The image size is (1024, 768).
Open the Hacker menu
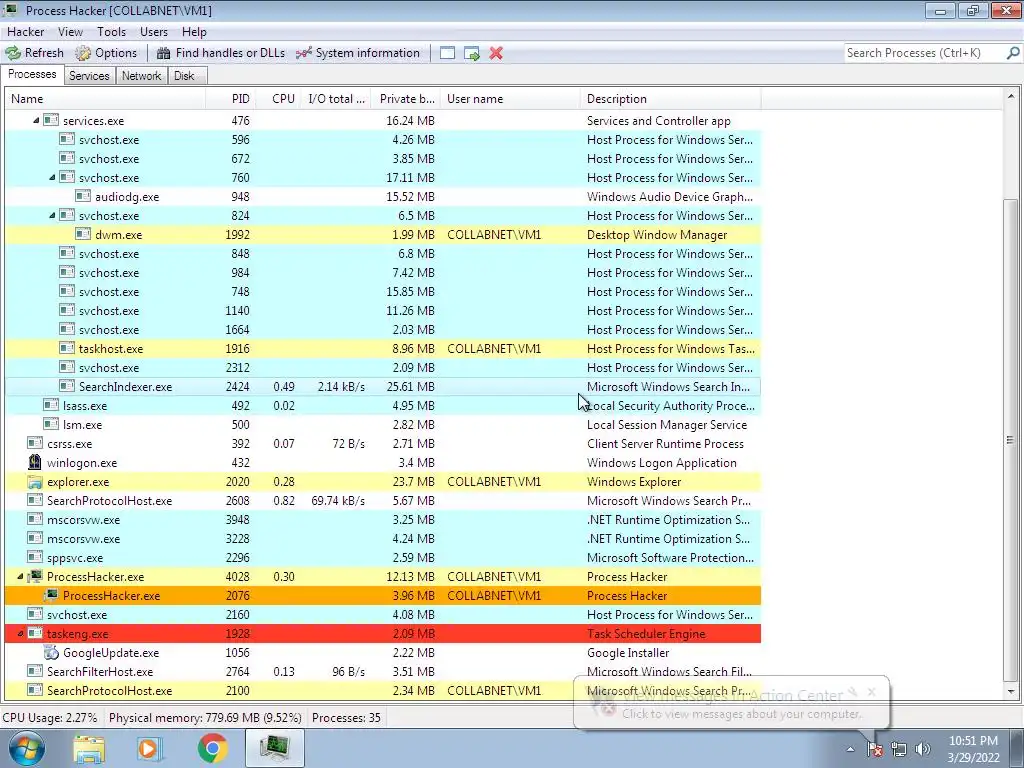coord(25,32)
